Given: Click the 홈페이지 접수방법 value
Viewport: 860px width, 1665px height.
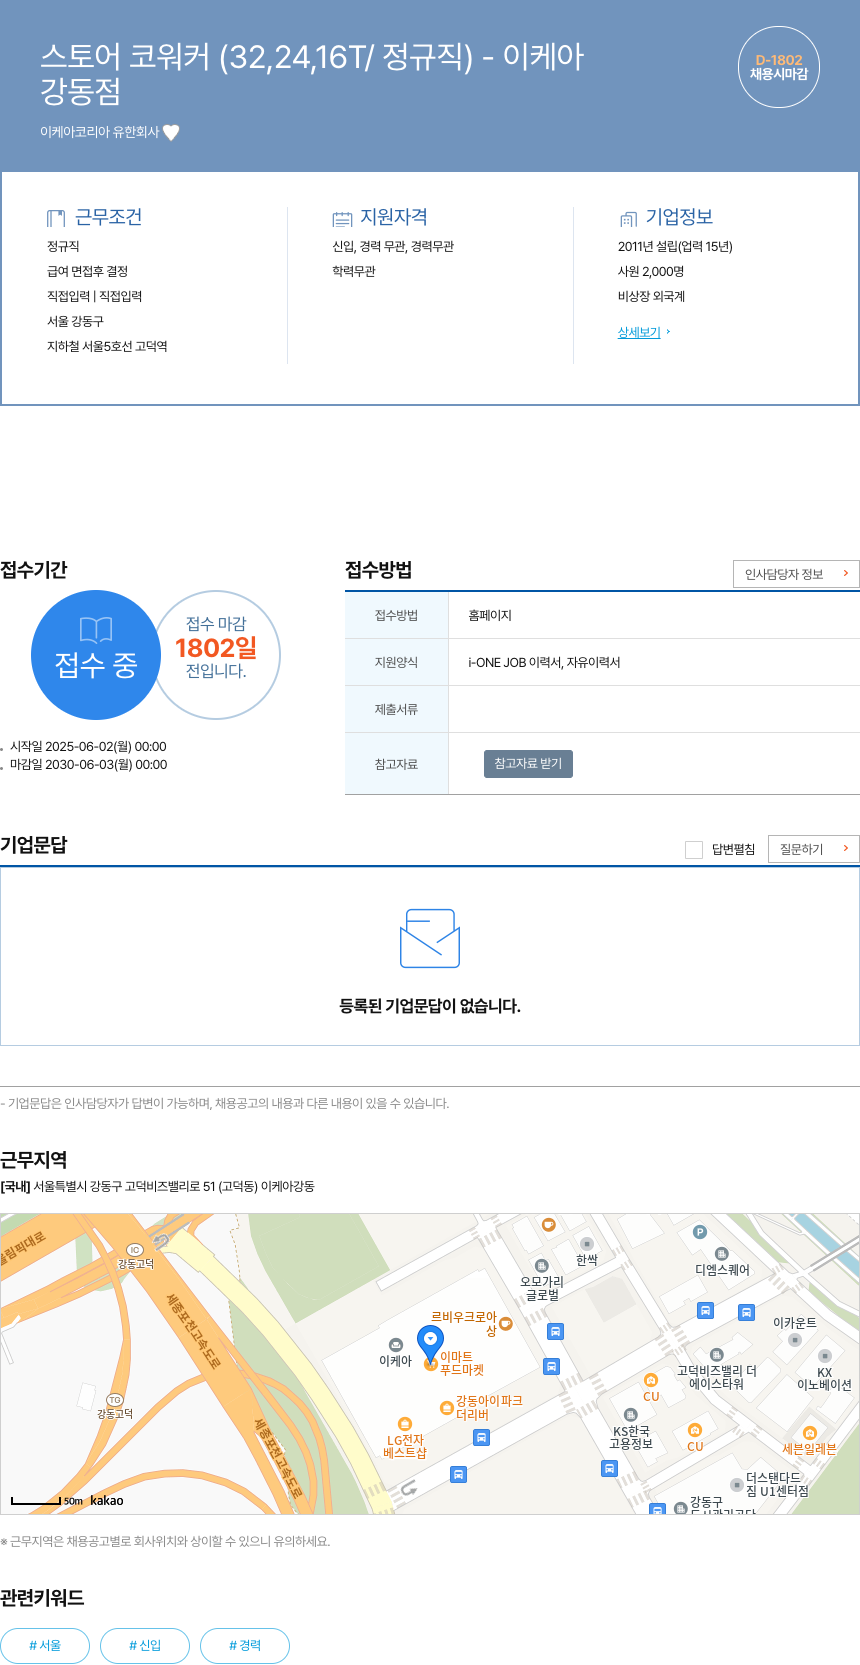Looking at the screenshot, I should click(x=490, y=616).
